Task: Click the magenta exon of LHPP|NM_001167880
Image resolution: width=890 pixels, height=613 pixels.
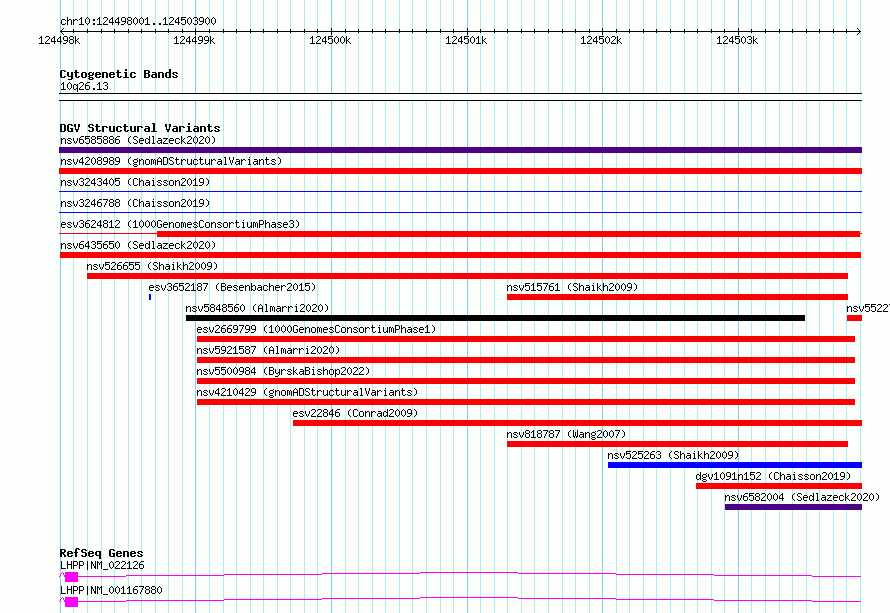Action: pyautogui.click(x=72, y=602)
